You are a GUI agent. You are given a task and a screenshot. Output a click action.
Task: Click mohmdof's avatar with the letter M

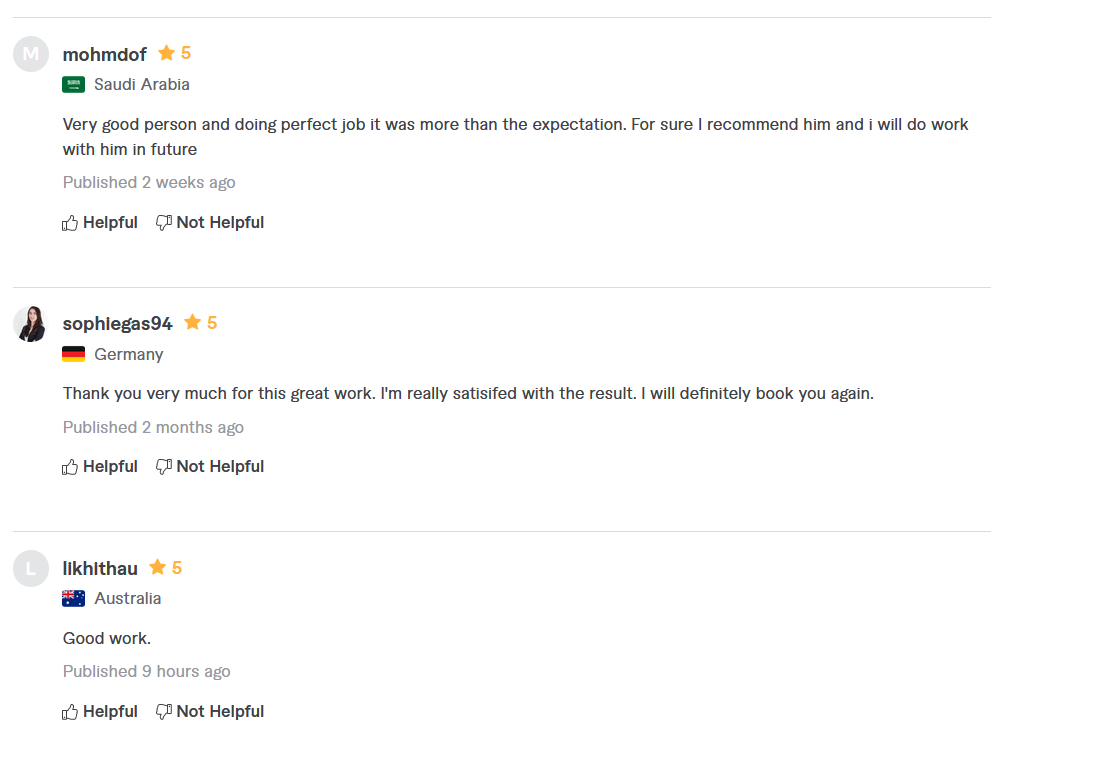tap(30, 54)
